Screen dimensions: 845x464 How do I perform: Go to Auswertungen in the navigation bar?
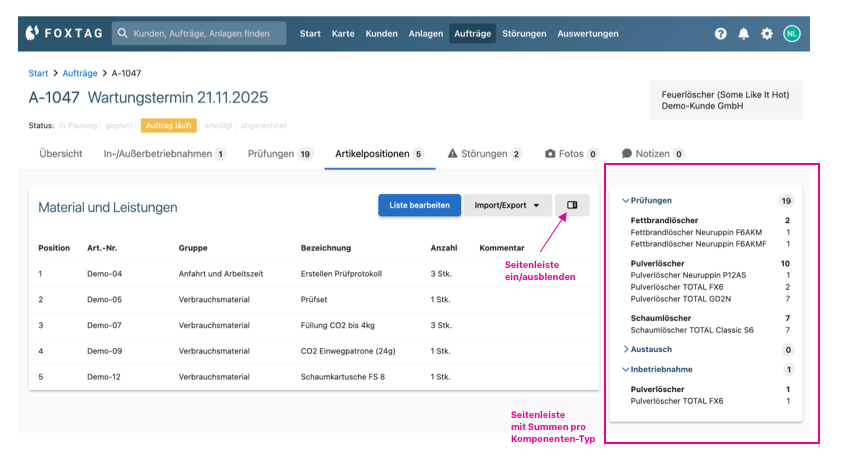point(588,33)
